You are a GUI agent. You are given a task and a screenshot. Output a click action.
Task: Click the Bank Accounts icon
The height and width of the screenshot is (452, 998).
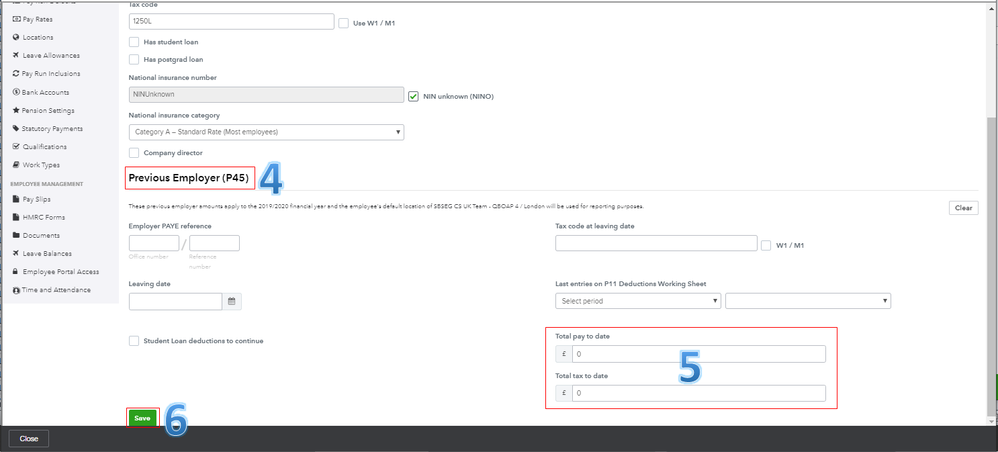coord(17,92)
